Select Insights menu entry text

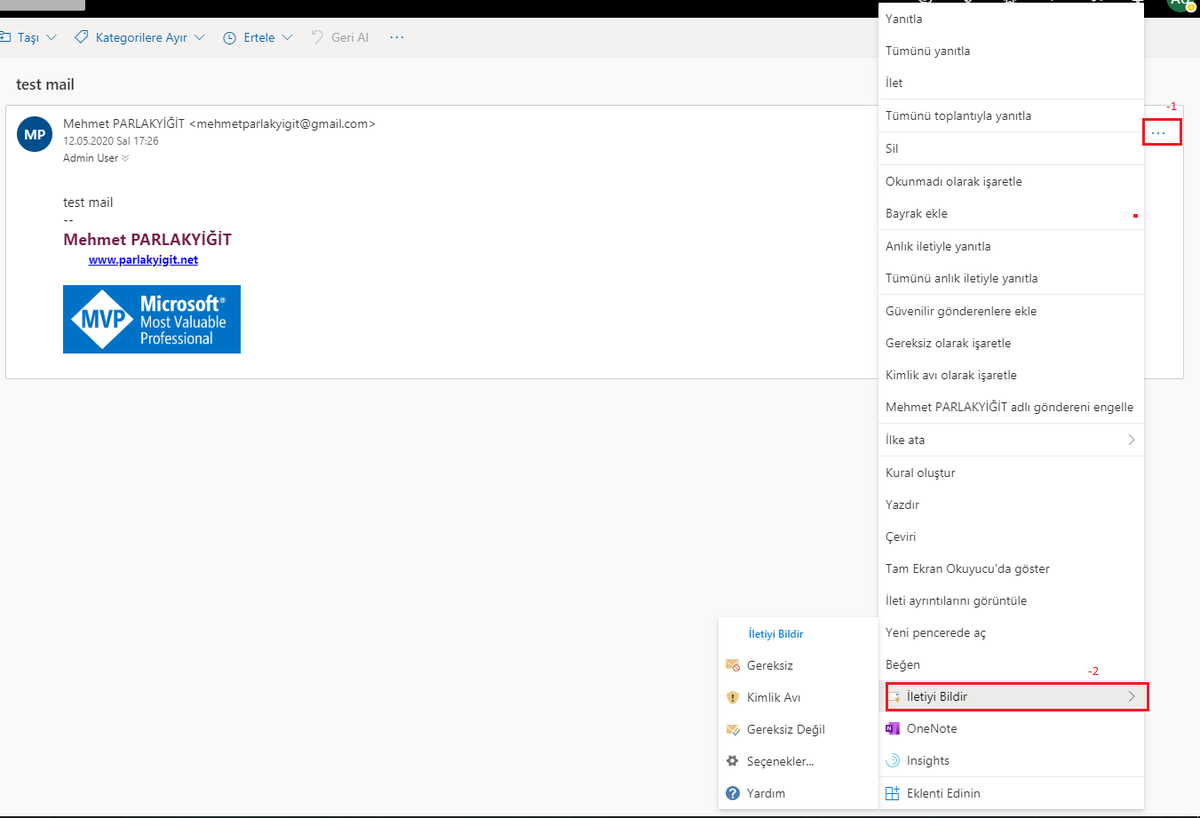click(928, 761)
